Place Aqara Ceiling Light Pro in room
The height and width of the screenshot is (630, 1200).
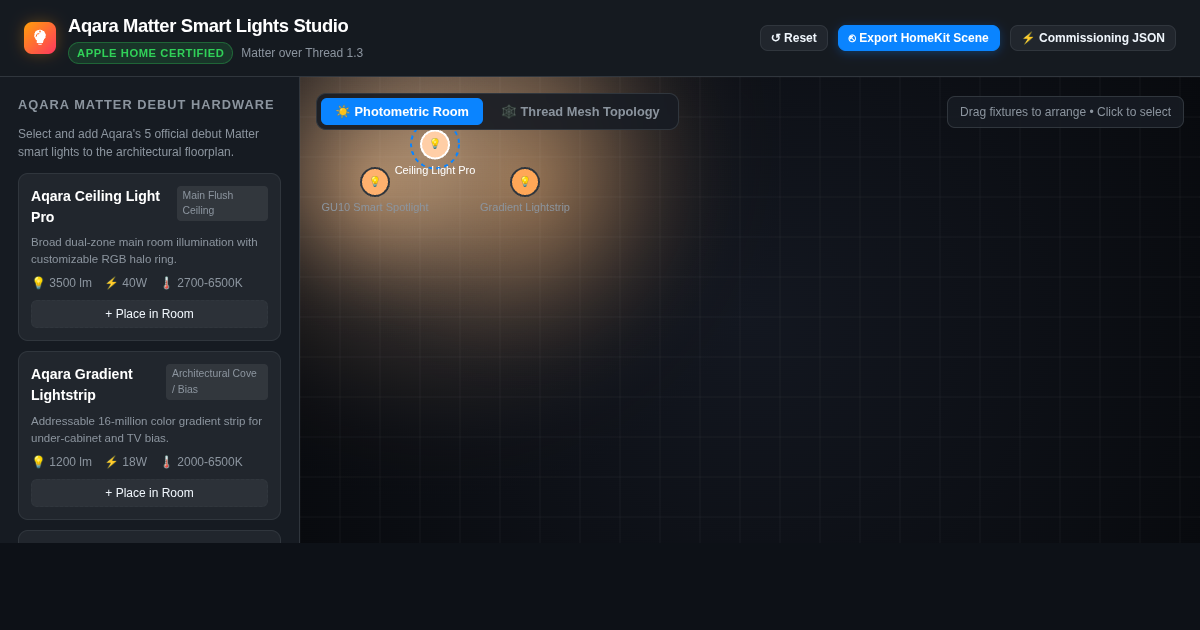click(x=149, y=314)
